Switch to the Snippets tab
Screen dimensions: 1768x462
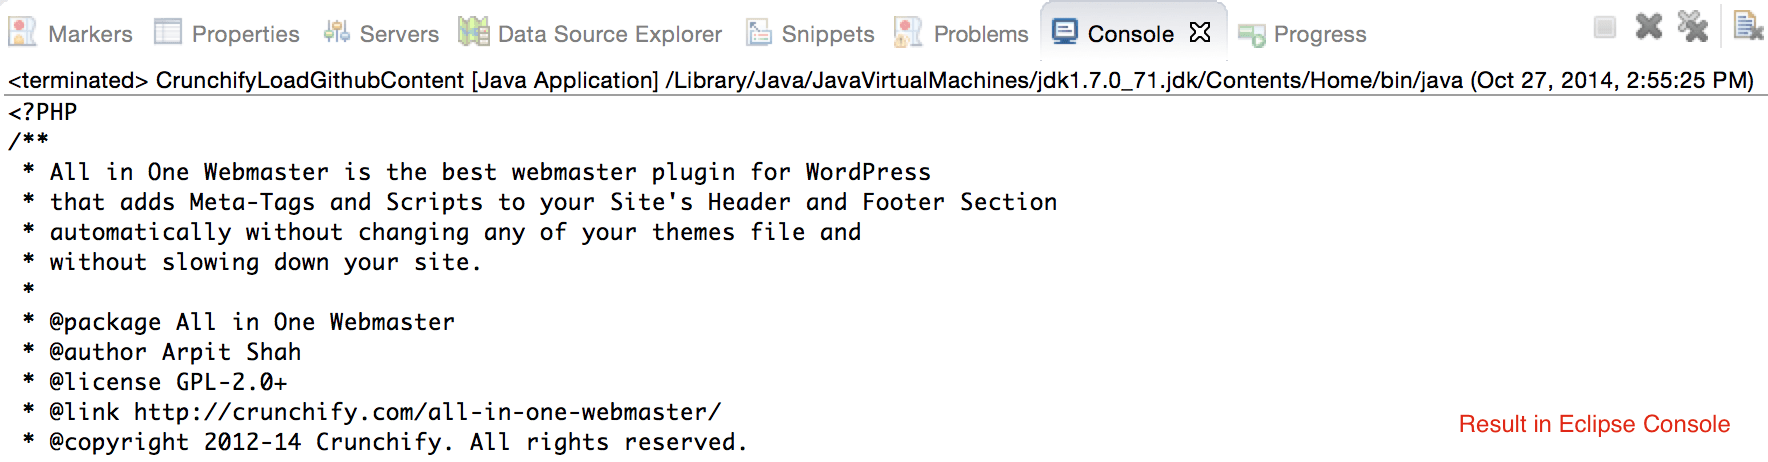pyautogui.click(x=810, y=34)
